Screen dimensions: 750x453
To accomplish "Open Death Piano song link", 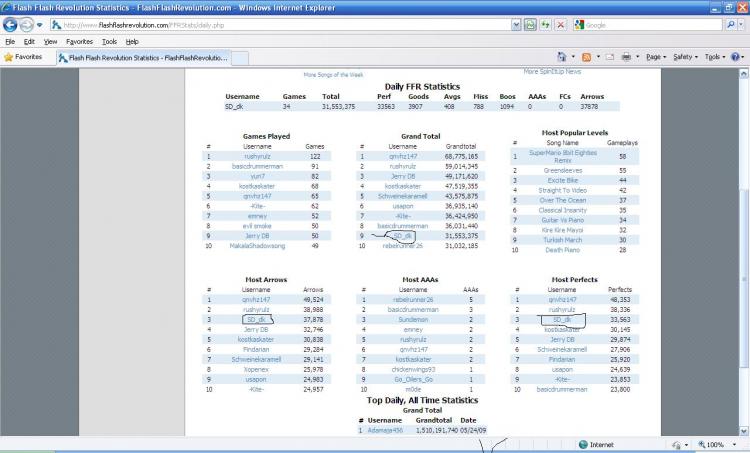I will [563, 250].
